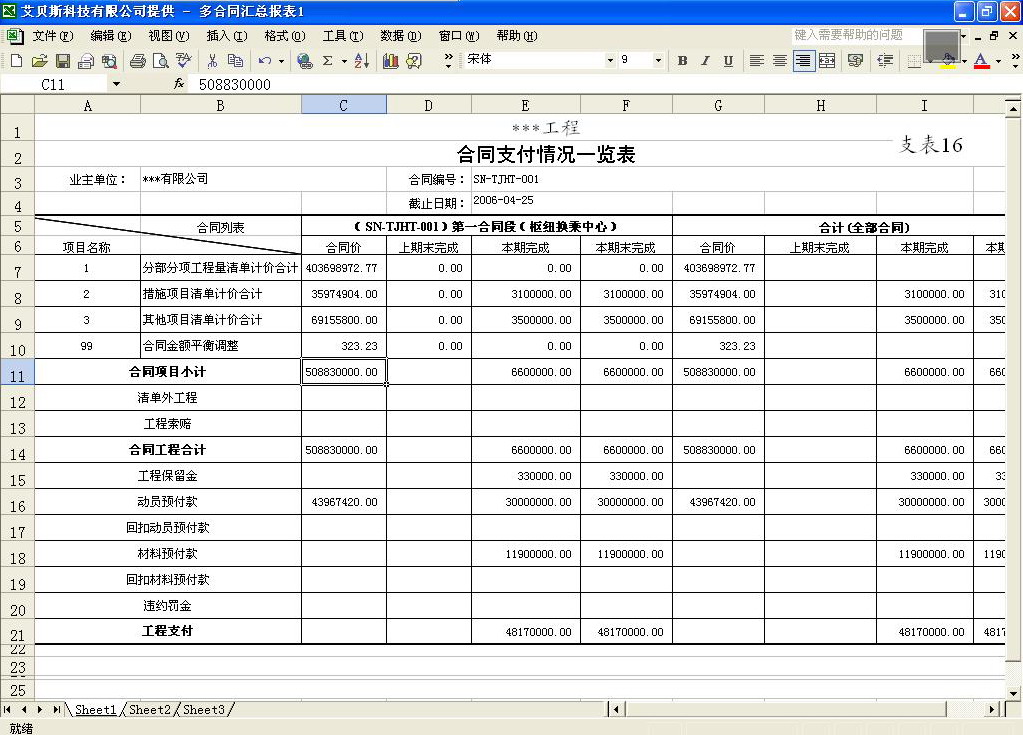Screen dimensions: 1023x735
Task: Open the 格式 menu
Action: [x=284, y=36]
